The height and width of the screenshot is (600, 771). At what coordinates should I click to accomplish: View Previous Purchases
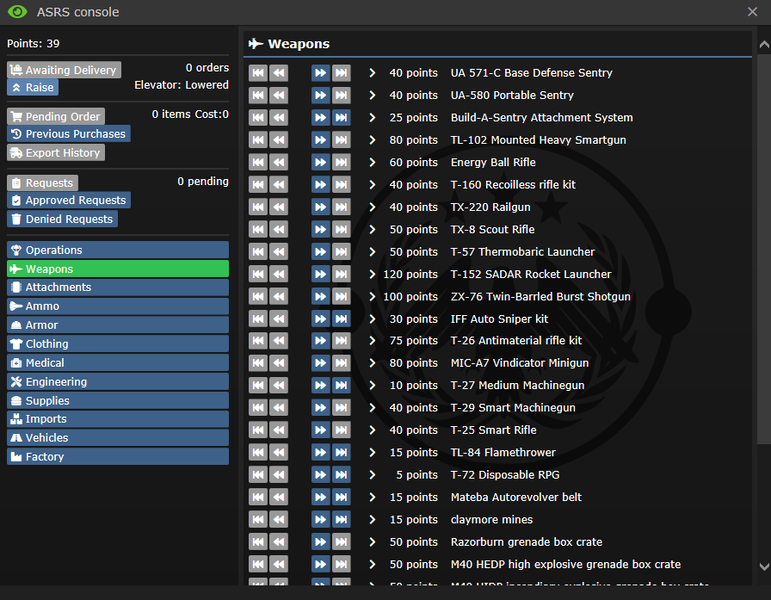69,134
